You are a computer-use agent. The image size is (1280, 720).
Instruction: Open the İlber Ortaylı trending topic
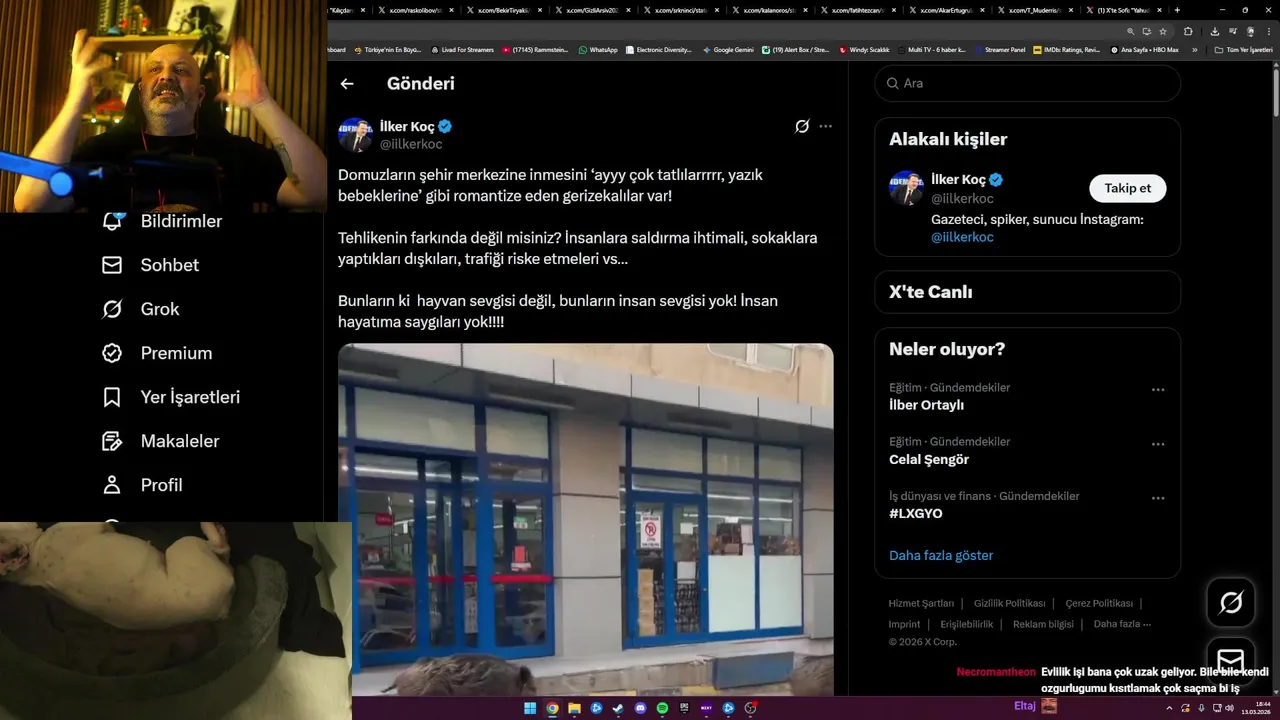tap(926, 405)
